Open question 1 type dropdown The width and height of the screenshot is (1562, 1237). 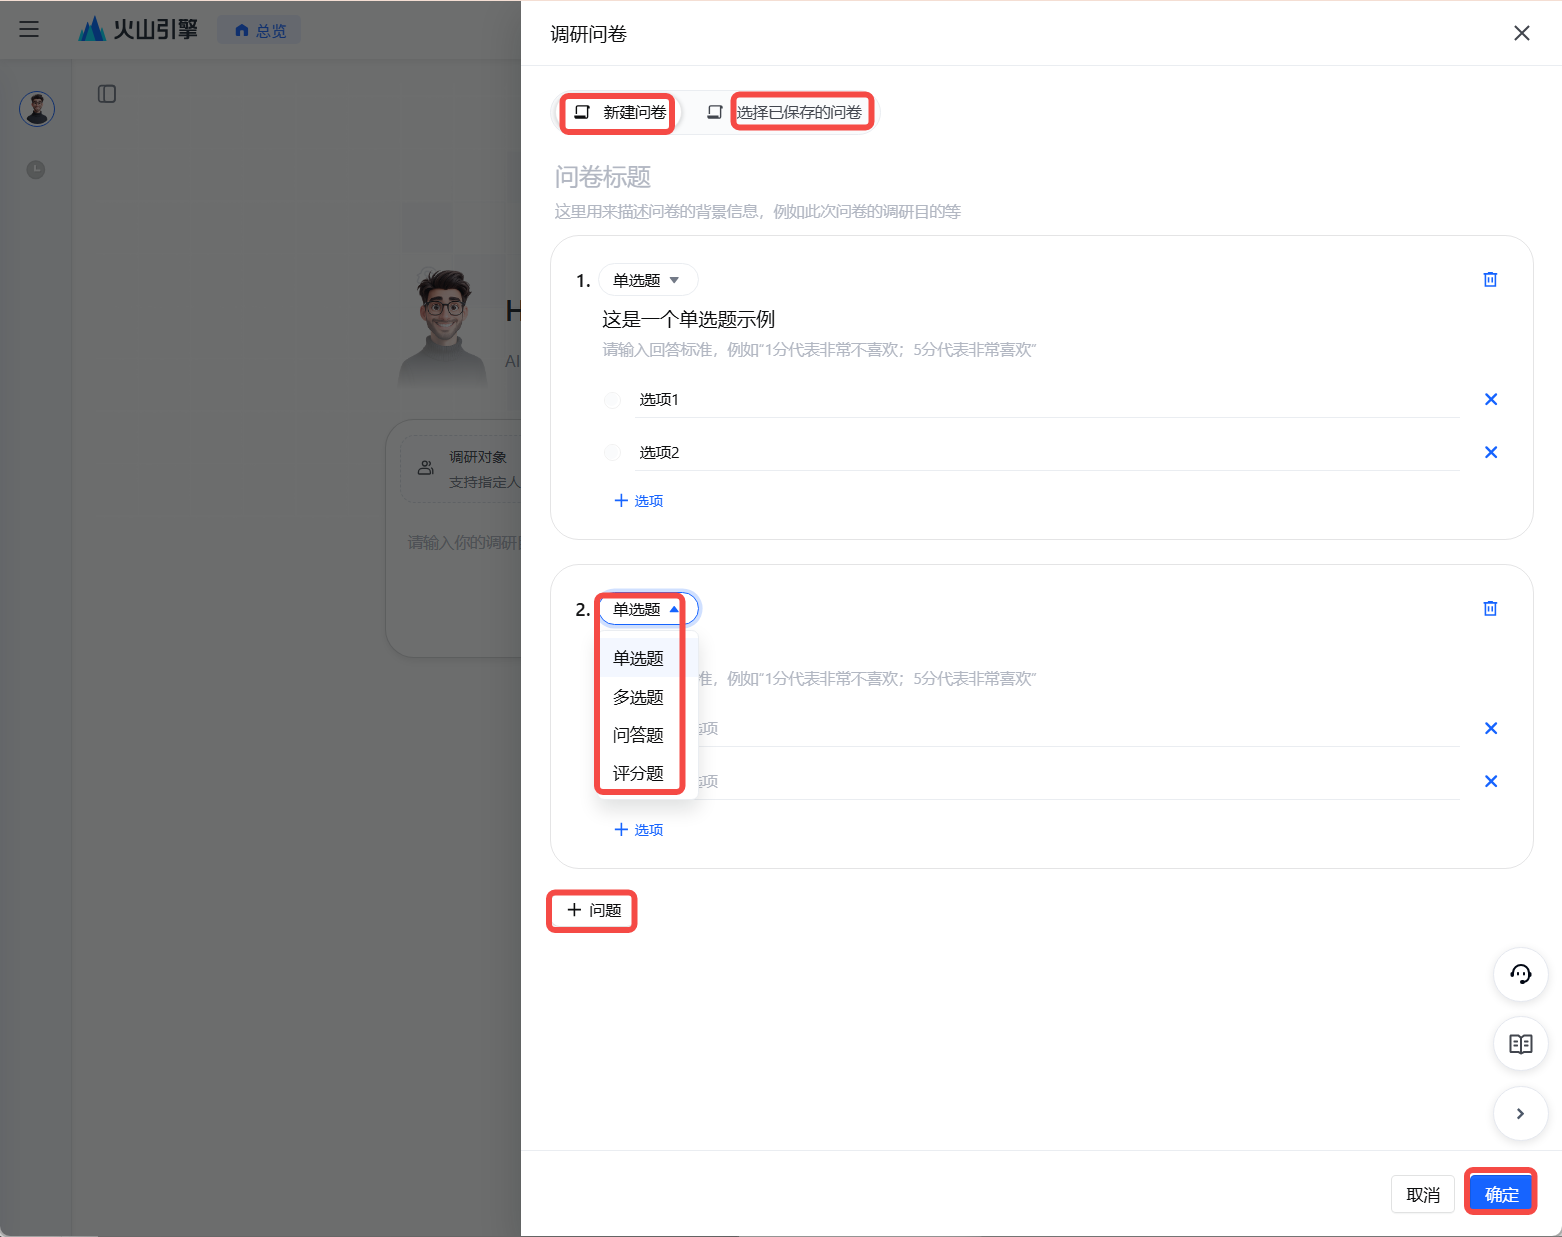tap(647, 280)
